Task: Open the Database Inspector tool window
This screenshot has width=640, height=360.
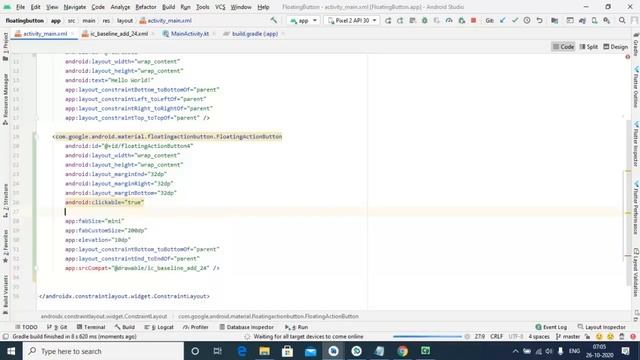Action: click(246, 327)
